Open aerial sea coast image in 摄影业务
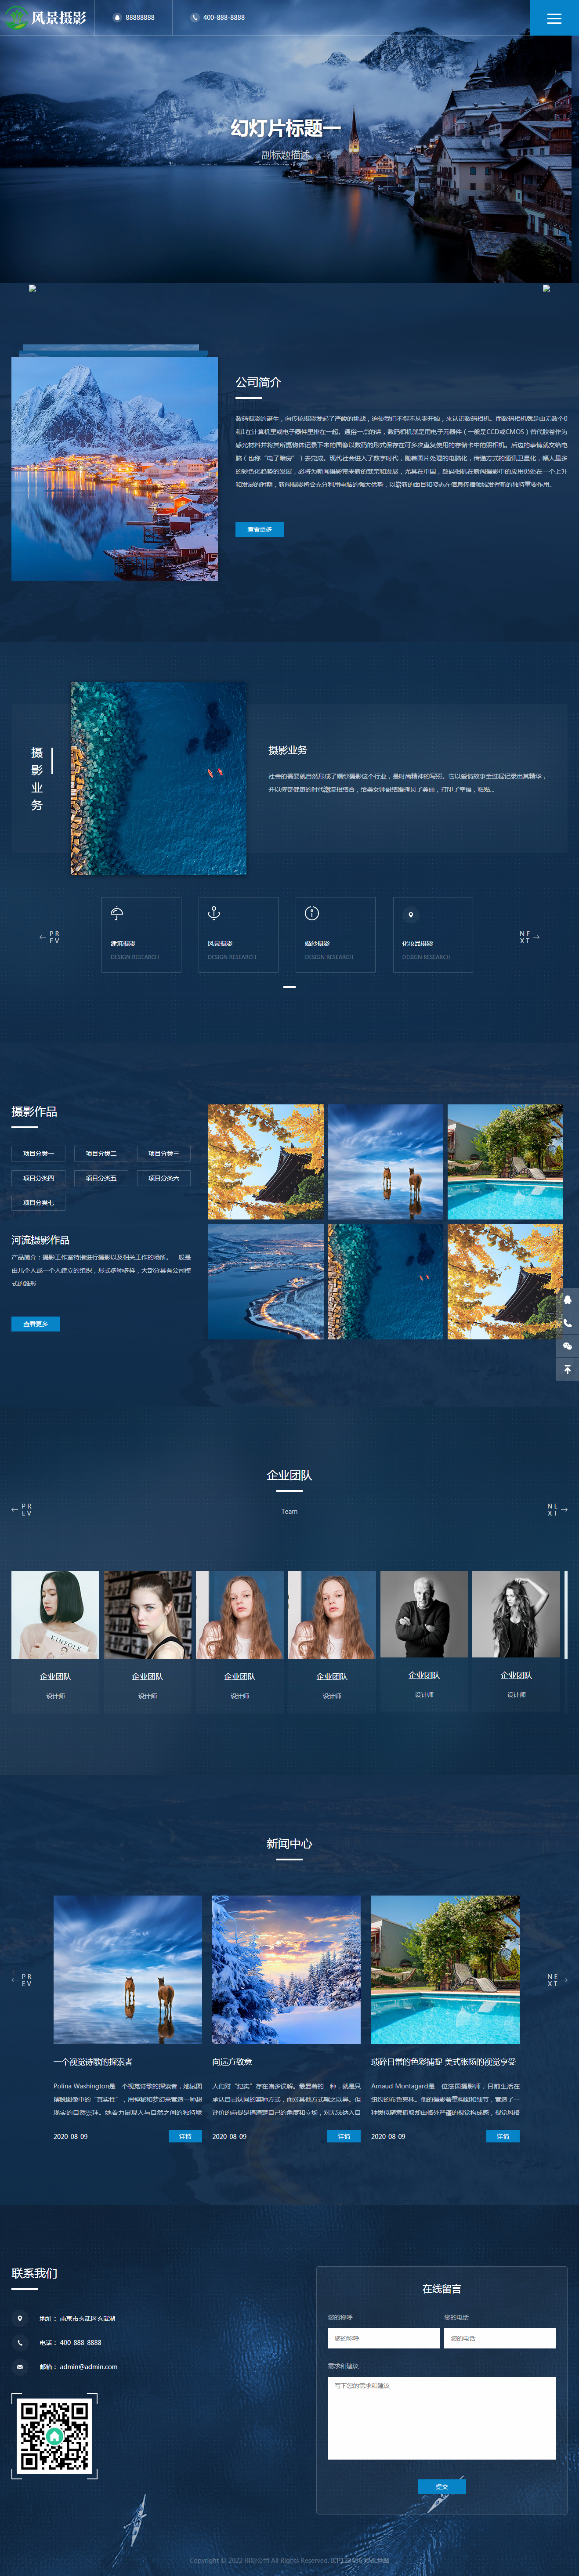This screenshot has width=579, height=2576. pos(159,779)
